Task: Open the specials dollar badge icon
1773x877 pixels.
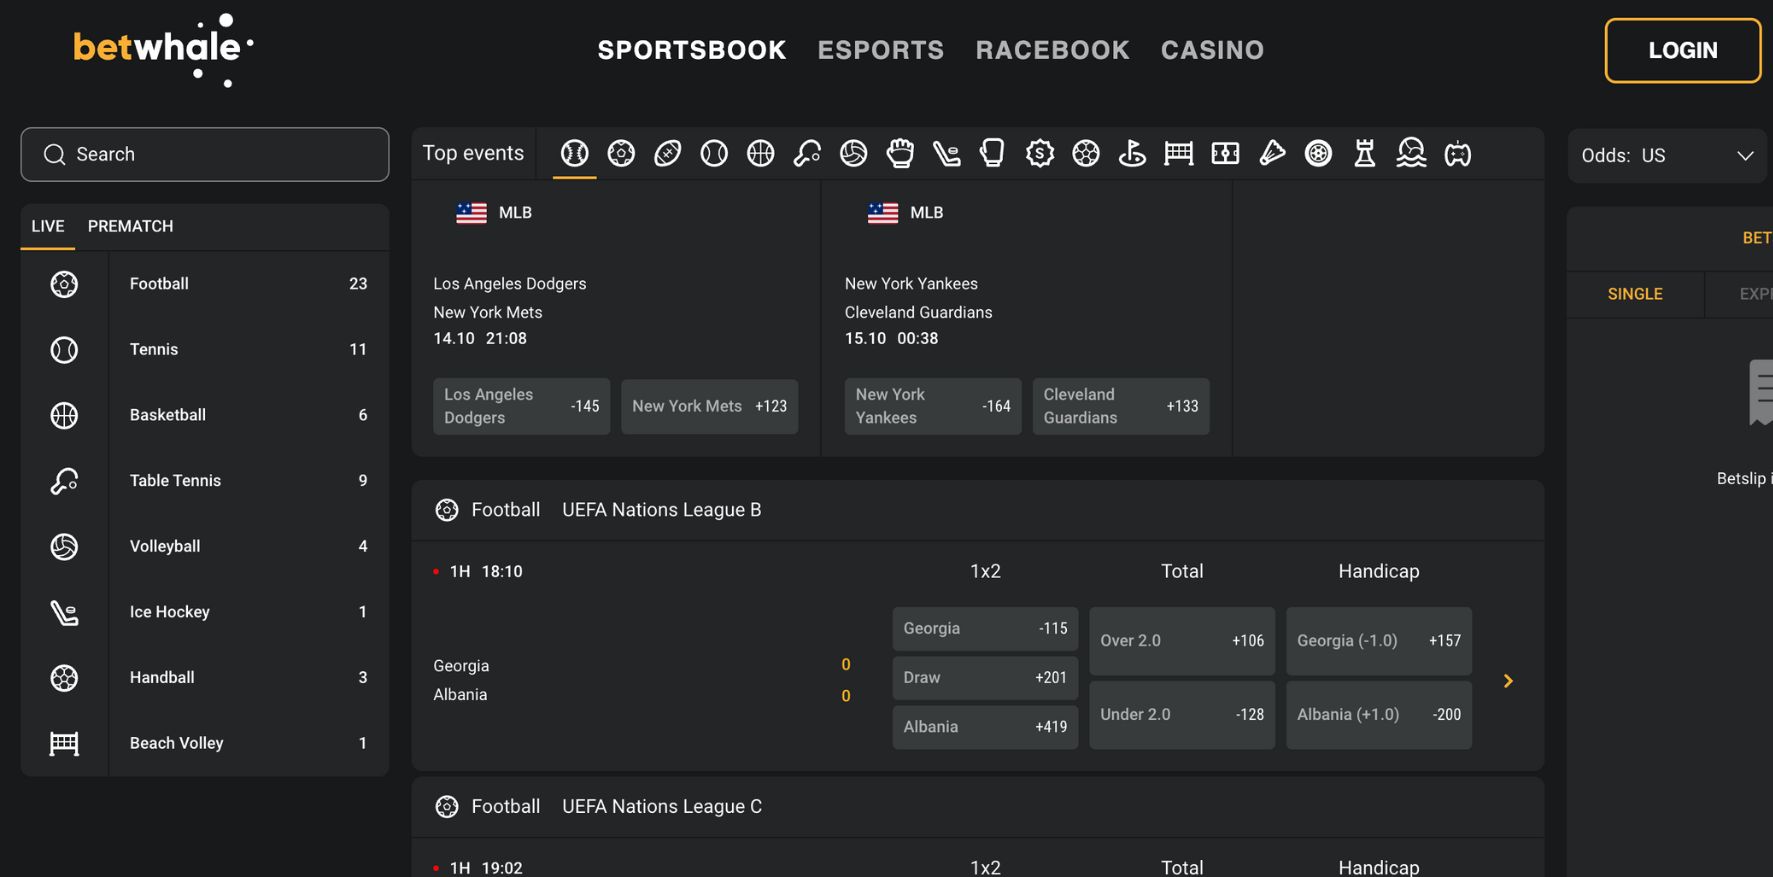Action: coord(1040,153)
